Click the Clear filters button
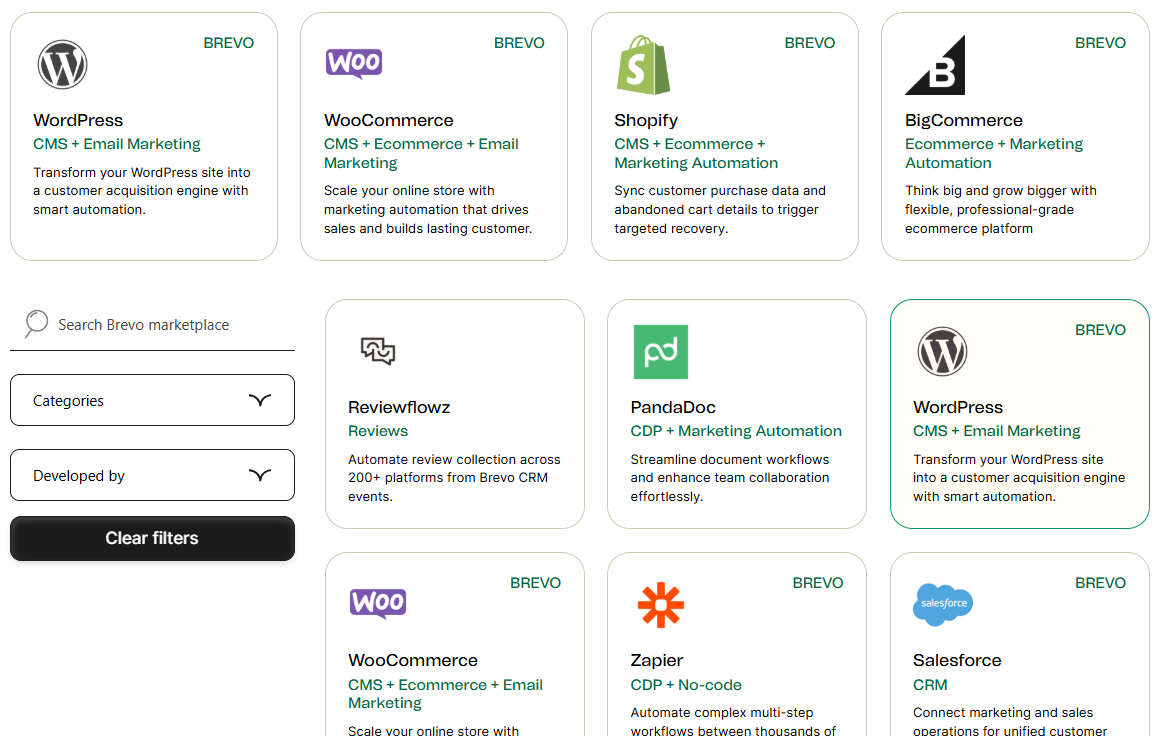Viewport: 1160px width, 736px height. point(152,539)
